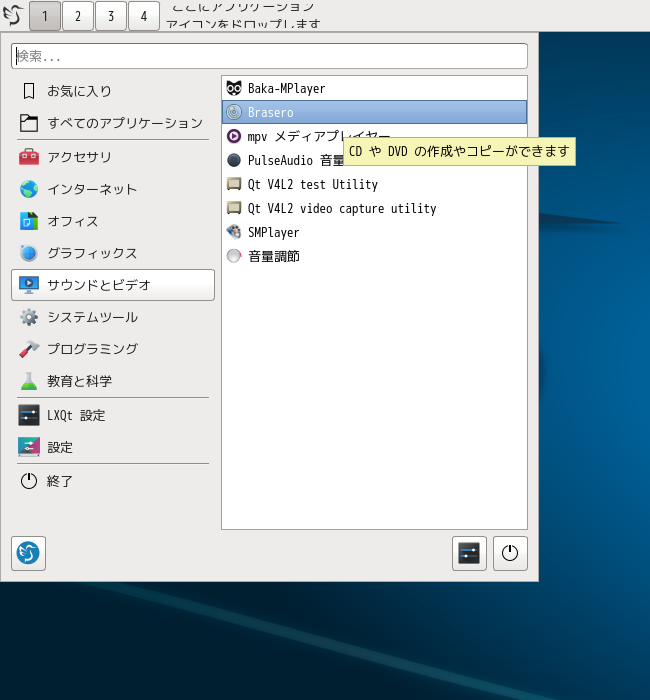The height and width of the screenshot is (700, 650).
Task: Open the 教育と科学 category
Action: pyautogui.click(x=112, y=381)
